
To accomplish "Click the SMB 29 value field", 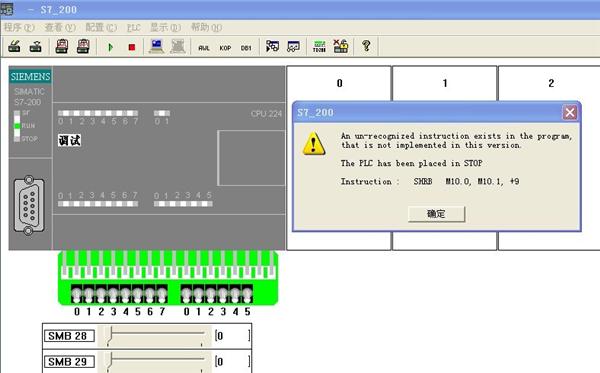I will point(233,362).
